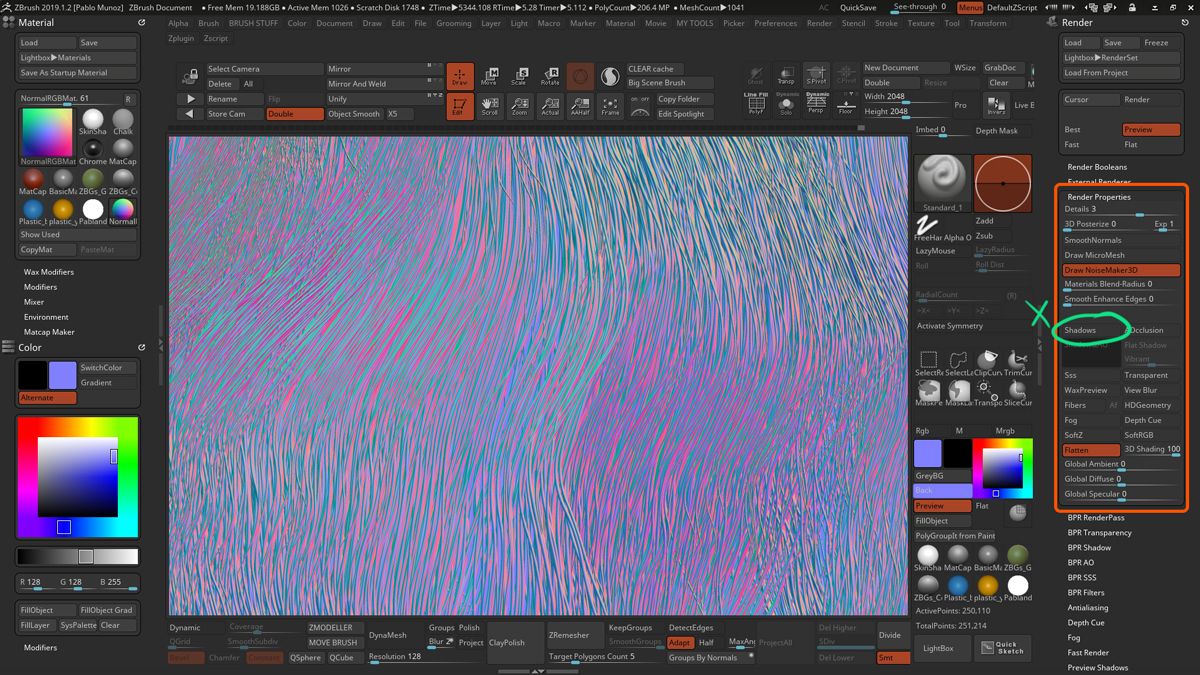The width and height of the screenshot is (1200, 675).
Task: Set canvas to Actual size icon
Action: [x=550, y=106]
